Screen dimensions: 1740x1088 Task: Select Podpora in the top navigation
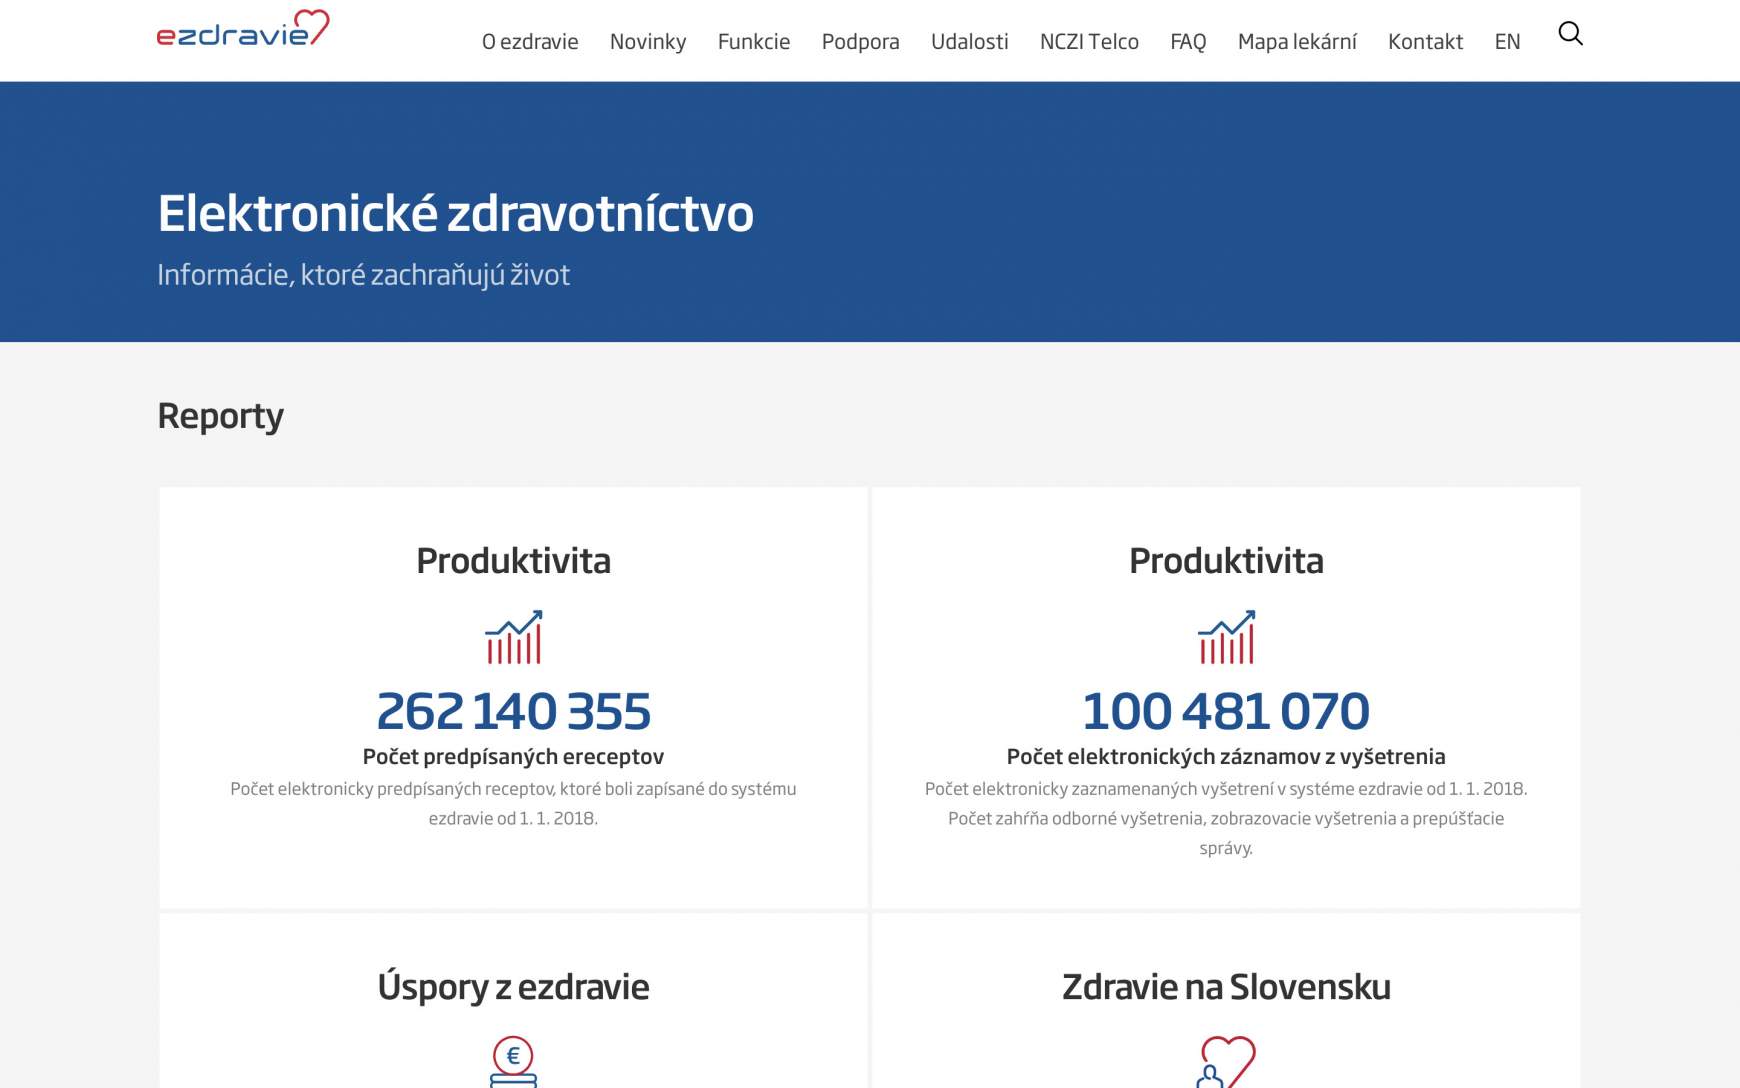click(x=860, y=41)
